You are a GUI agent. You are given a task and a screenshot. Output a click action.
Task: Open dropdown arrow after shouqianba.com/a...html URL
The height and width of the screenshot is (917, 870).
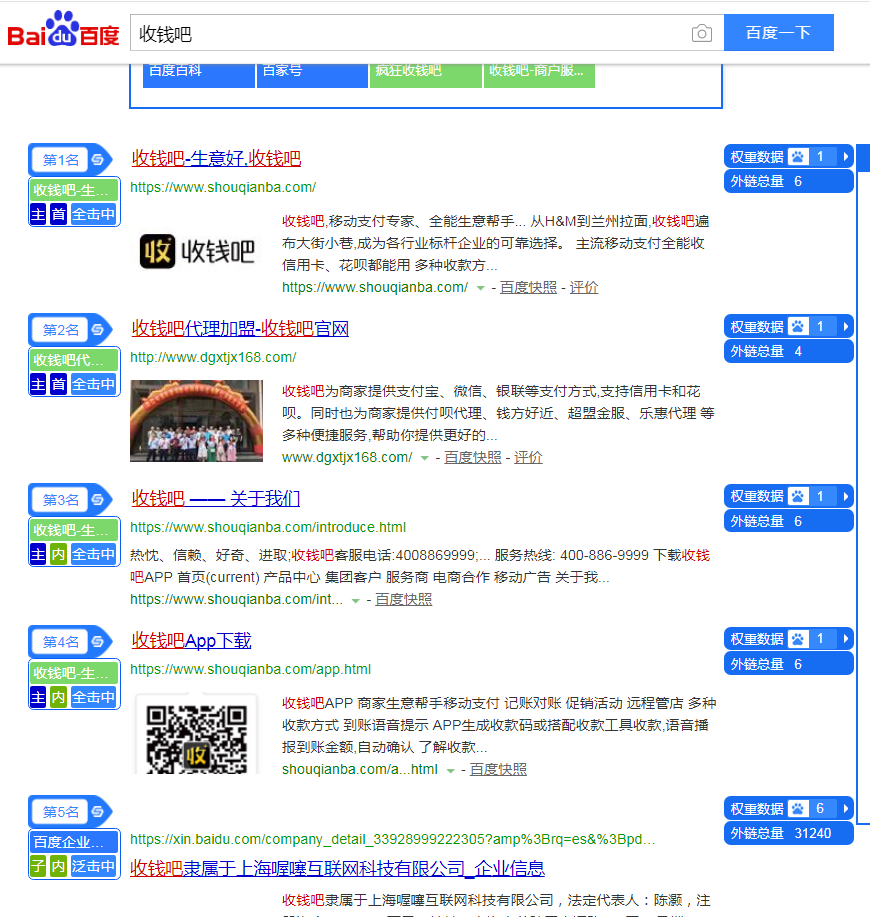450,771
